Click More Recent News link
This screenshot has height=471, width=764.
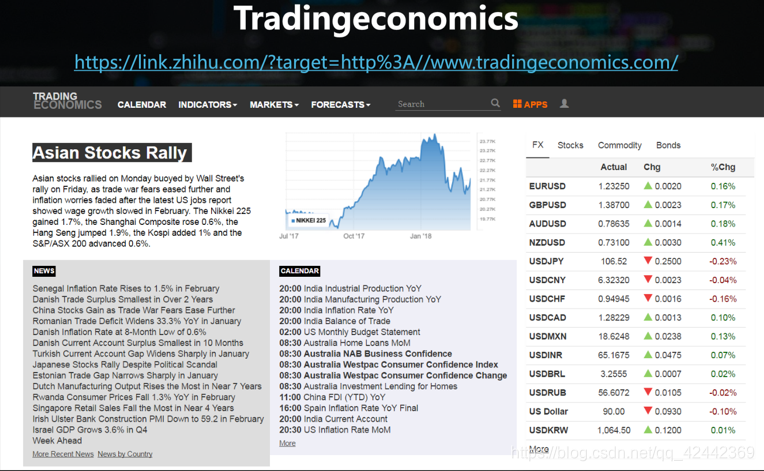pos(63,454)
